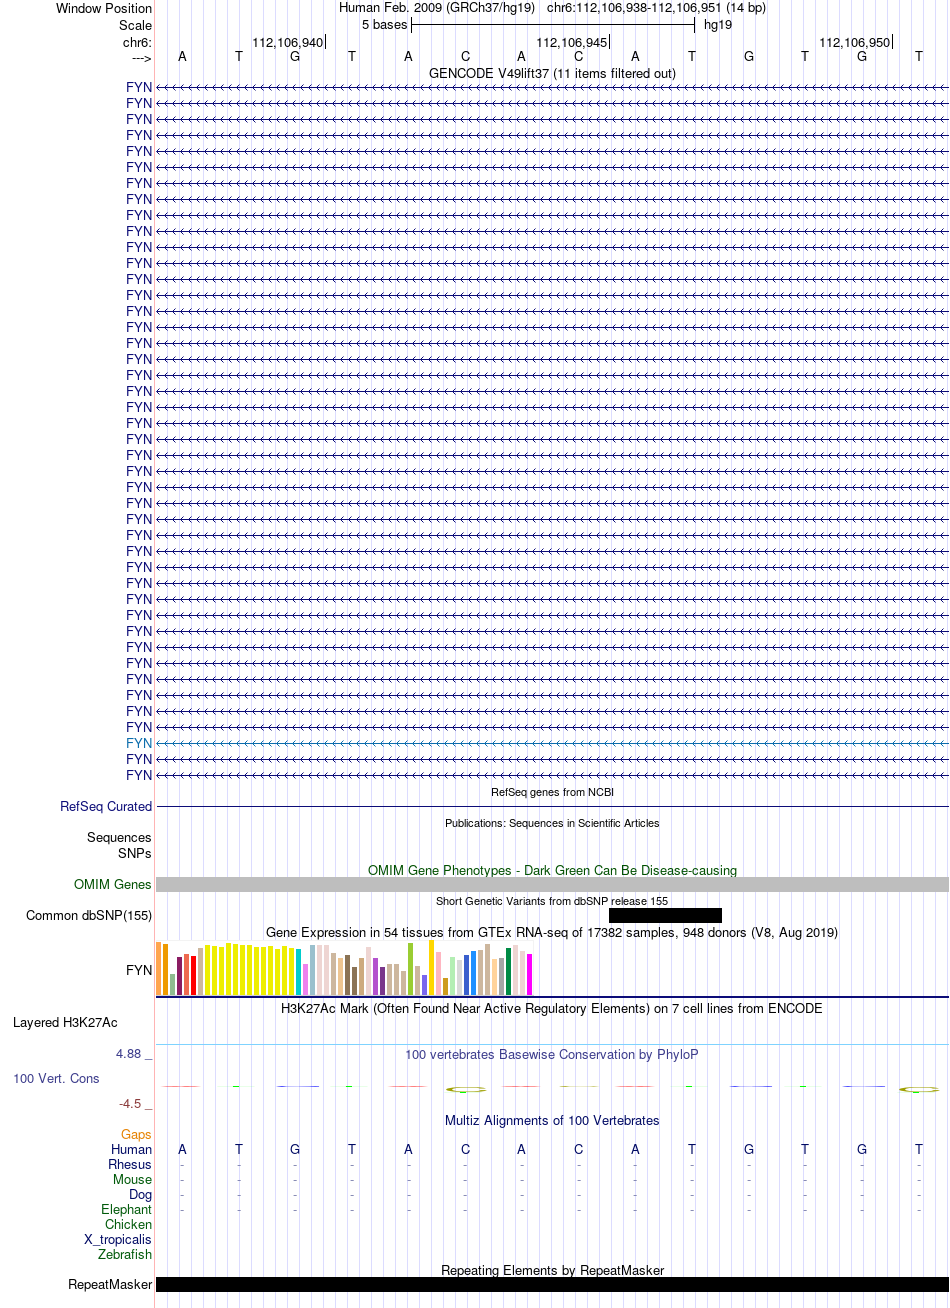The height and width of the screenshot is (1308, 950).
Task: Select the Dog species label
Action: click(141, 1194)
